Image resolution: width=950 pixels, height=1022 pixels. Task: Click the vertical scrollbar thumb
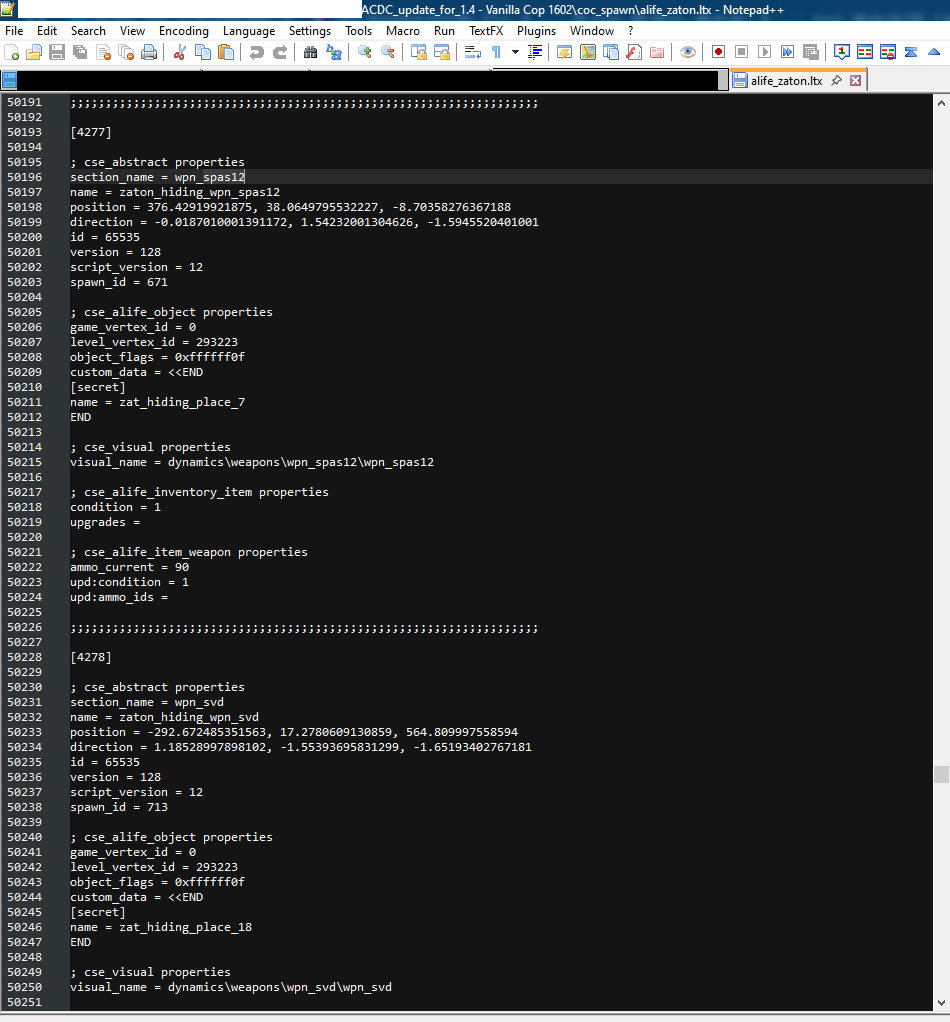coord(941,774)
